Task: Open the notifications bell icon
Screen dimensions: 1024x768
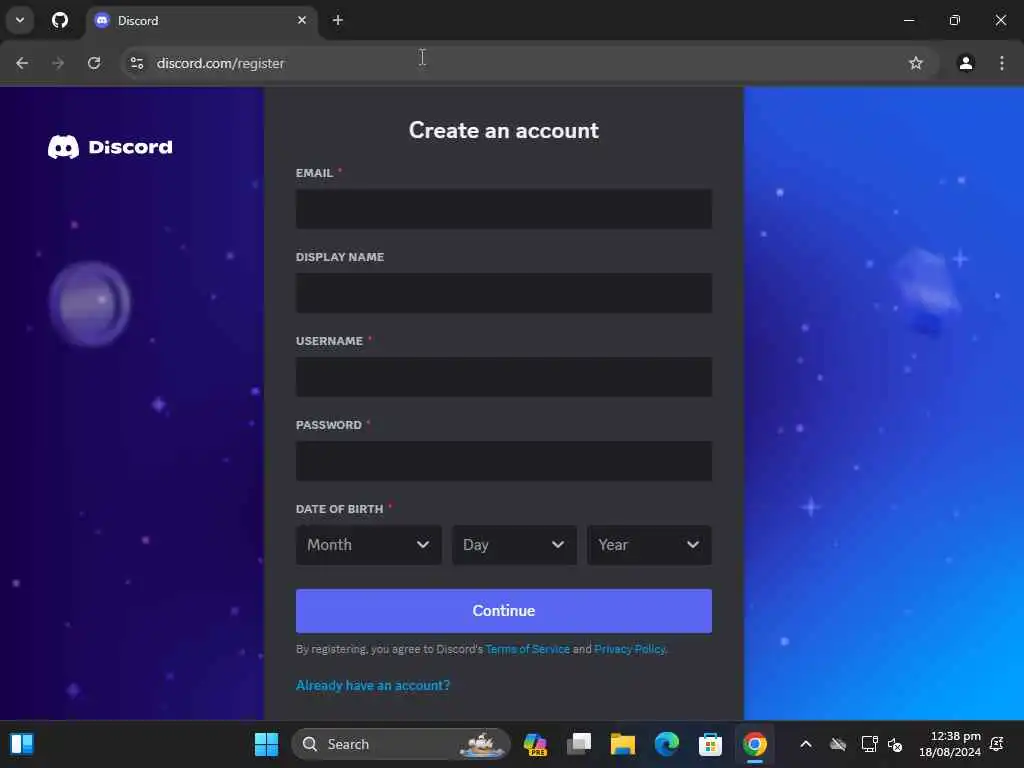Action: 997,744
